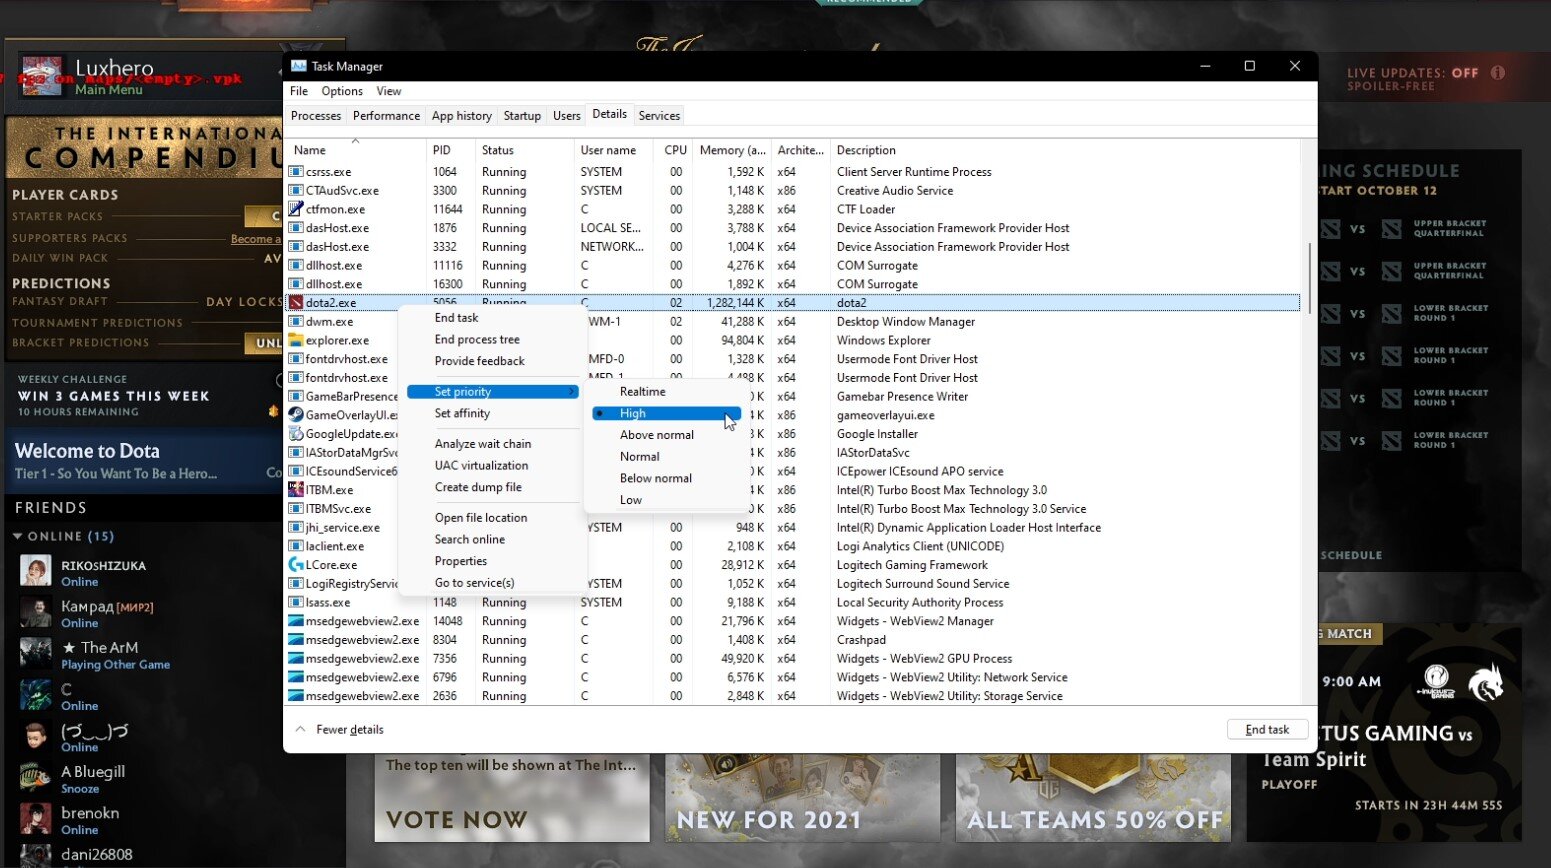Choose End process tree from context menu

(477, 340)
